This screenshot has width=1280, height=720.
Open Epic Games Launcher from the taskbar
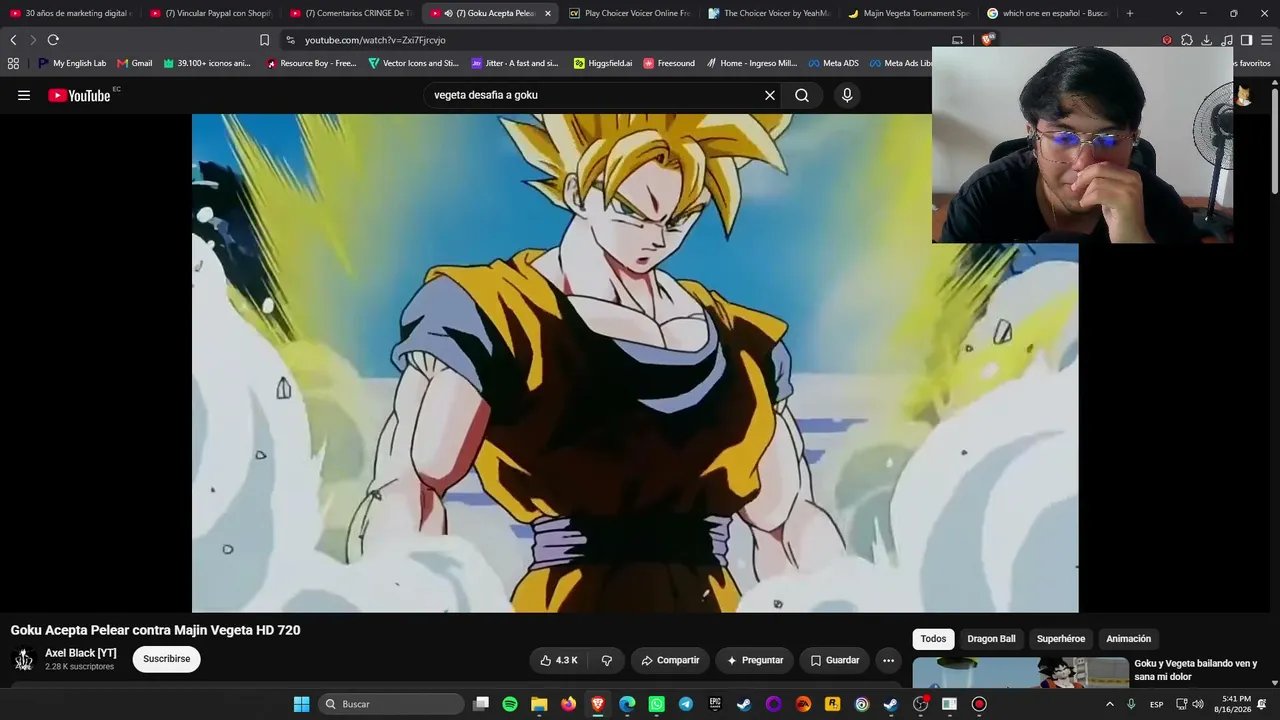[715, 704]
